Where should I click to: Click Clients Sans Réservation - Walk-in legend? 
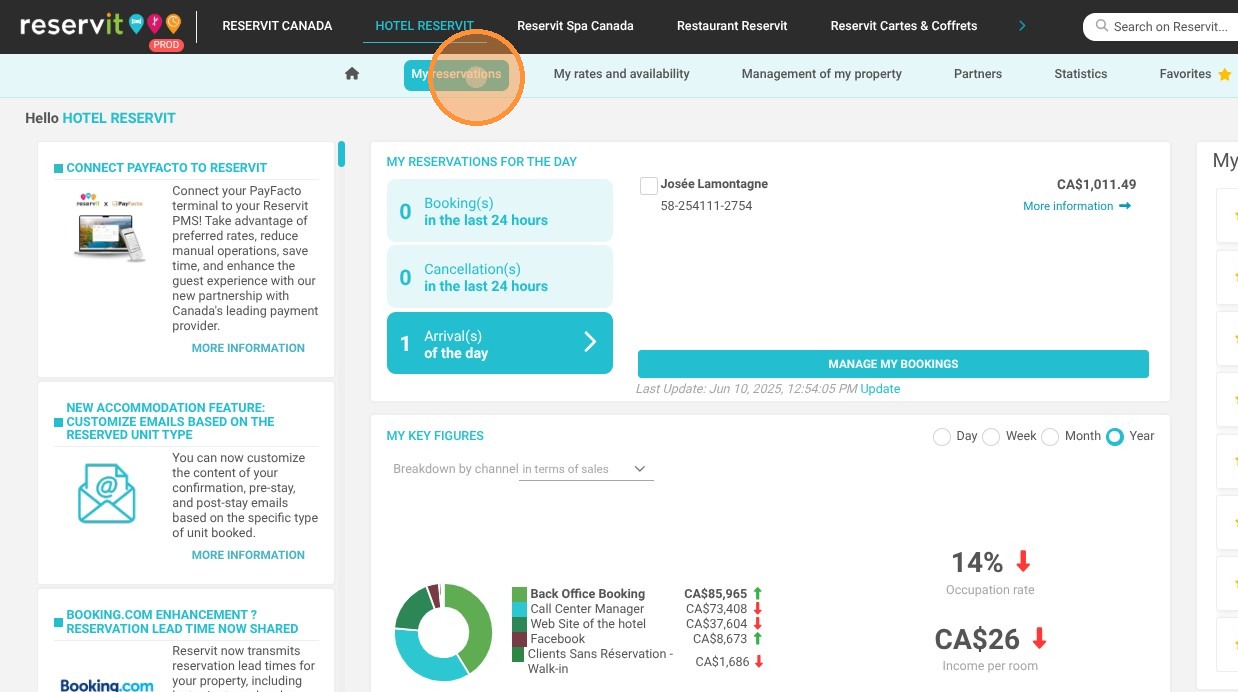[600, 661]
